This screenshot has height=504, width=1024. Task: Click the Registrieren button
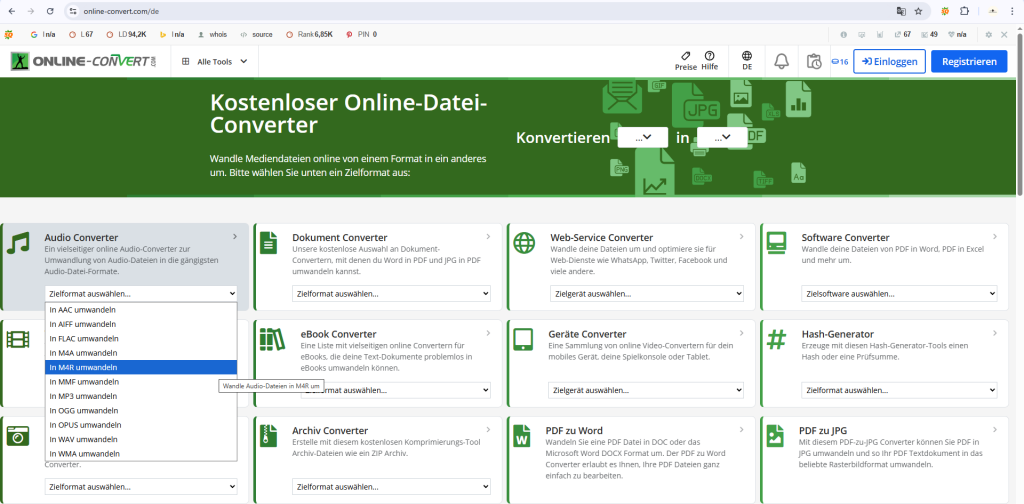click(x=970, y=61)
